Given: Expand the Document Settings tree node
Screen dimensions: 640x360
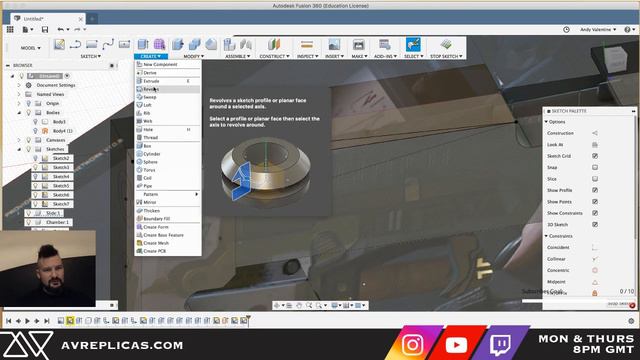Looking at the screenshot, I should pyautogui.click(x=19, y=85).
